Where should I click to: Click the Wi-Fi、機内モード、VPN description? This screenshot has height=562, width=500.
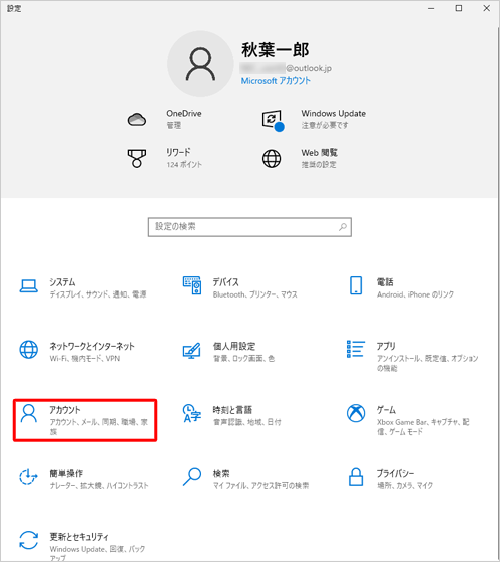[85, 358]
